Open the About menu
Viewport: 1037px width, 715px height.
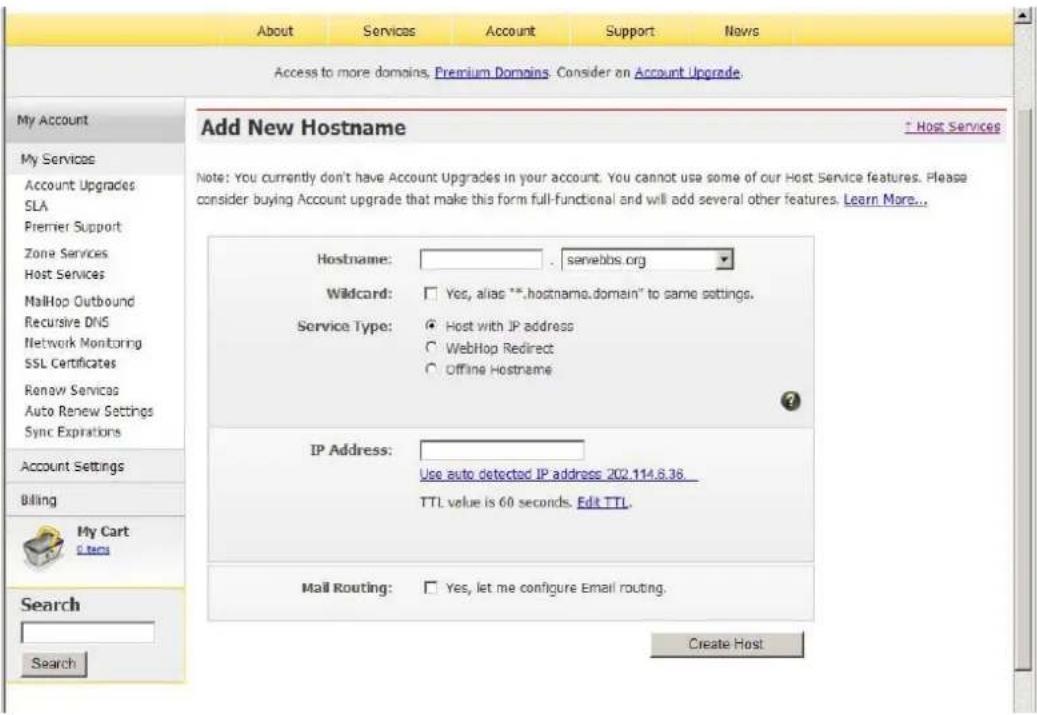pos(275,30)
